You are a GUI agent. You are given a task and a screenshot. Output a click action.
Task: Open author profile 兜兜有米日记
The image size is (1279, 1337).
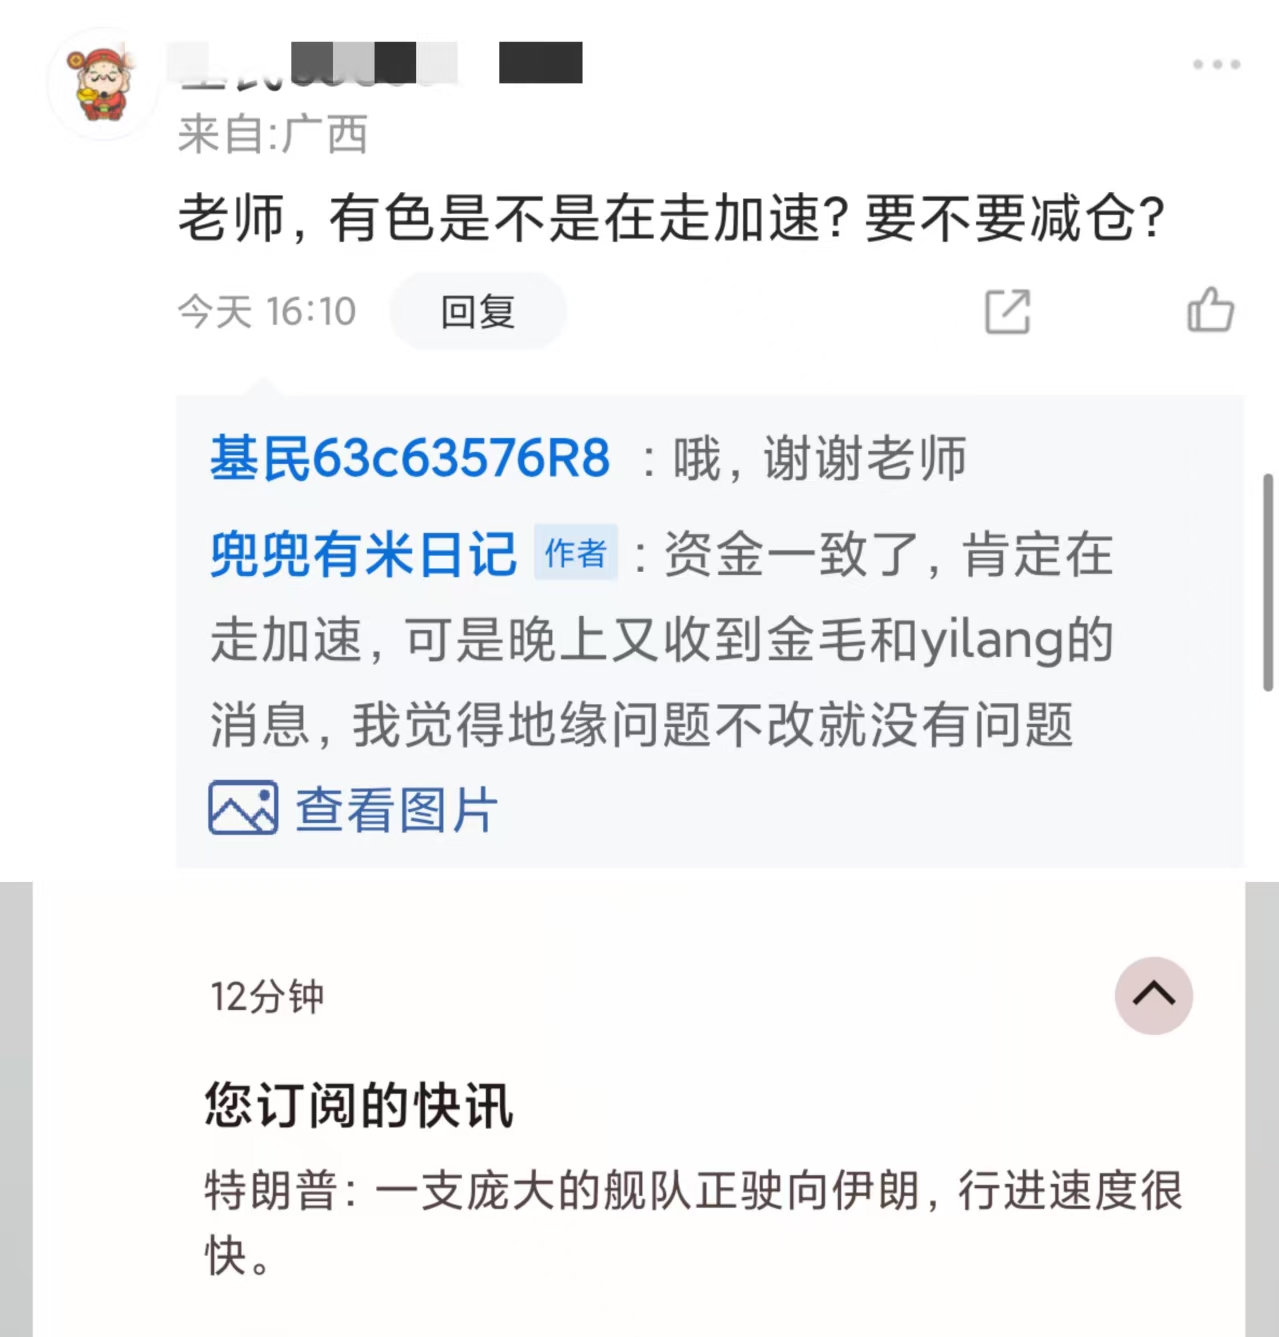(x=363, y=553)
